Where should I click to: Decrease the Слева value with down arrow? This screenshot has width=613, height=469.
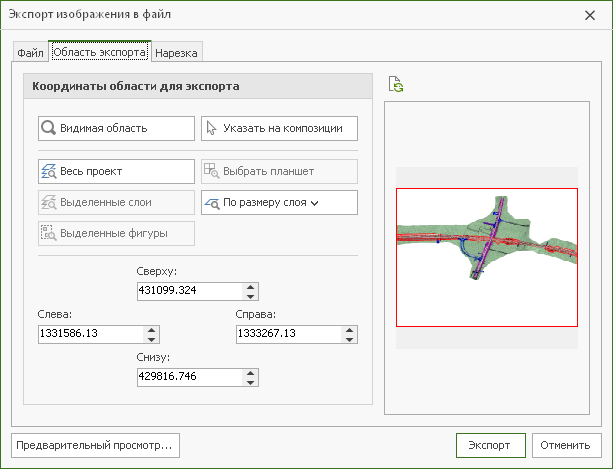[x=152, y=339]
